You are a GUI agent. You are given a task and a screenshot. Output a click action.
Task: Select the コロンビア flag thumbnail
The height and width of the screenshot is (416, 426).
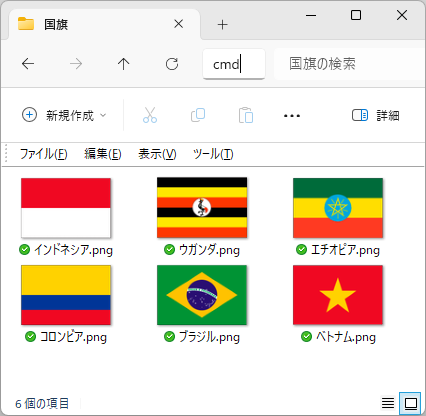pos(66,295)
